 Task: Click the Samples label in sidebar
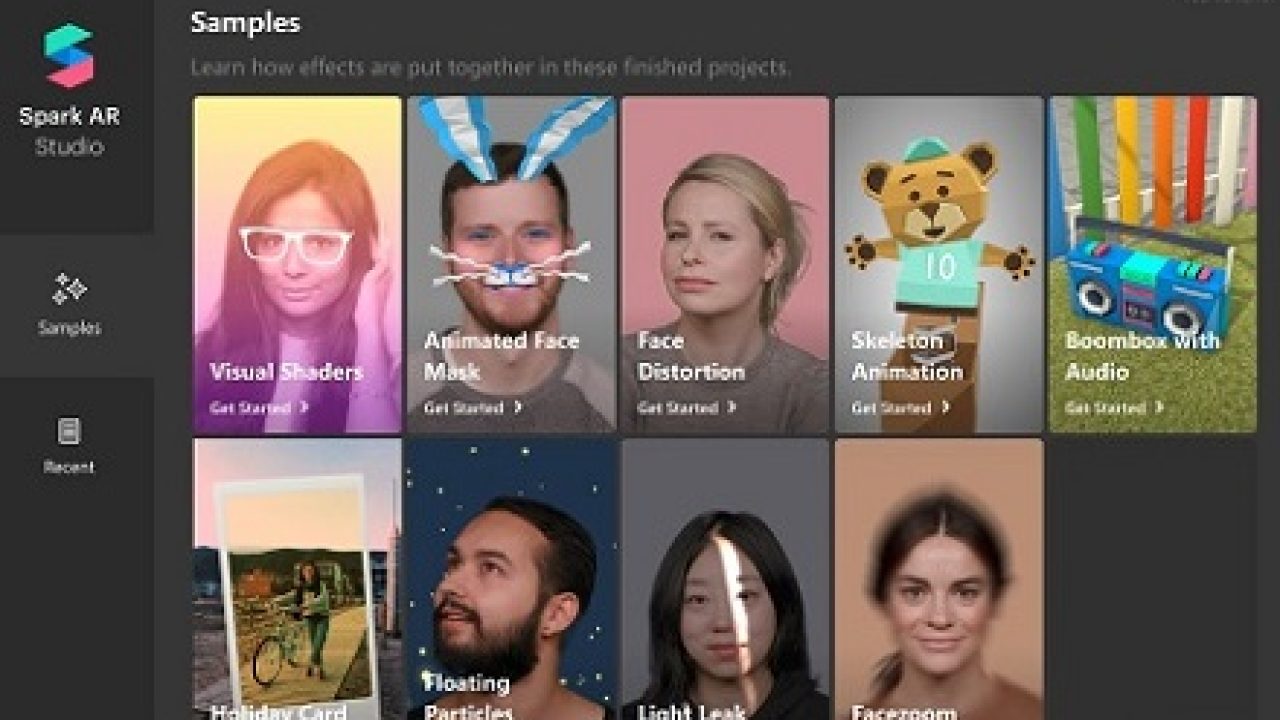[69, 328]
